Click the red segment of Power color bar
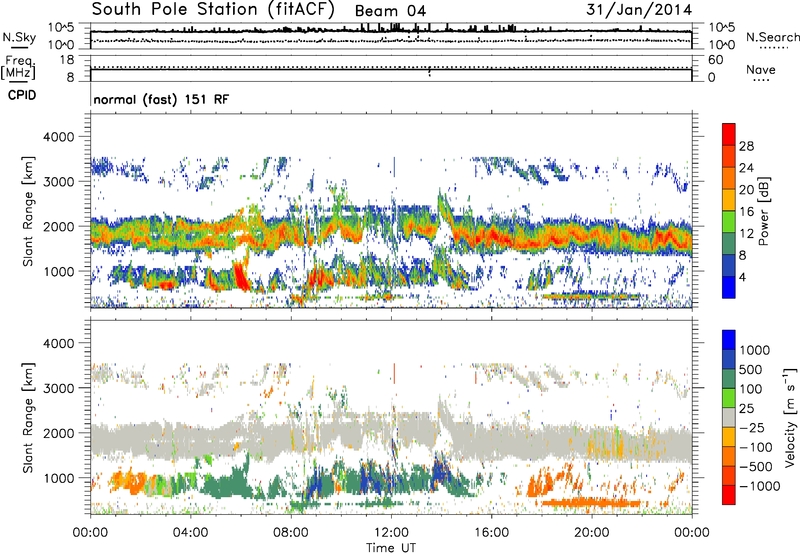The image size is (800, 554). point(729,134)
